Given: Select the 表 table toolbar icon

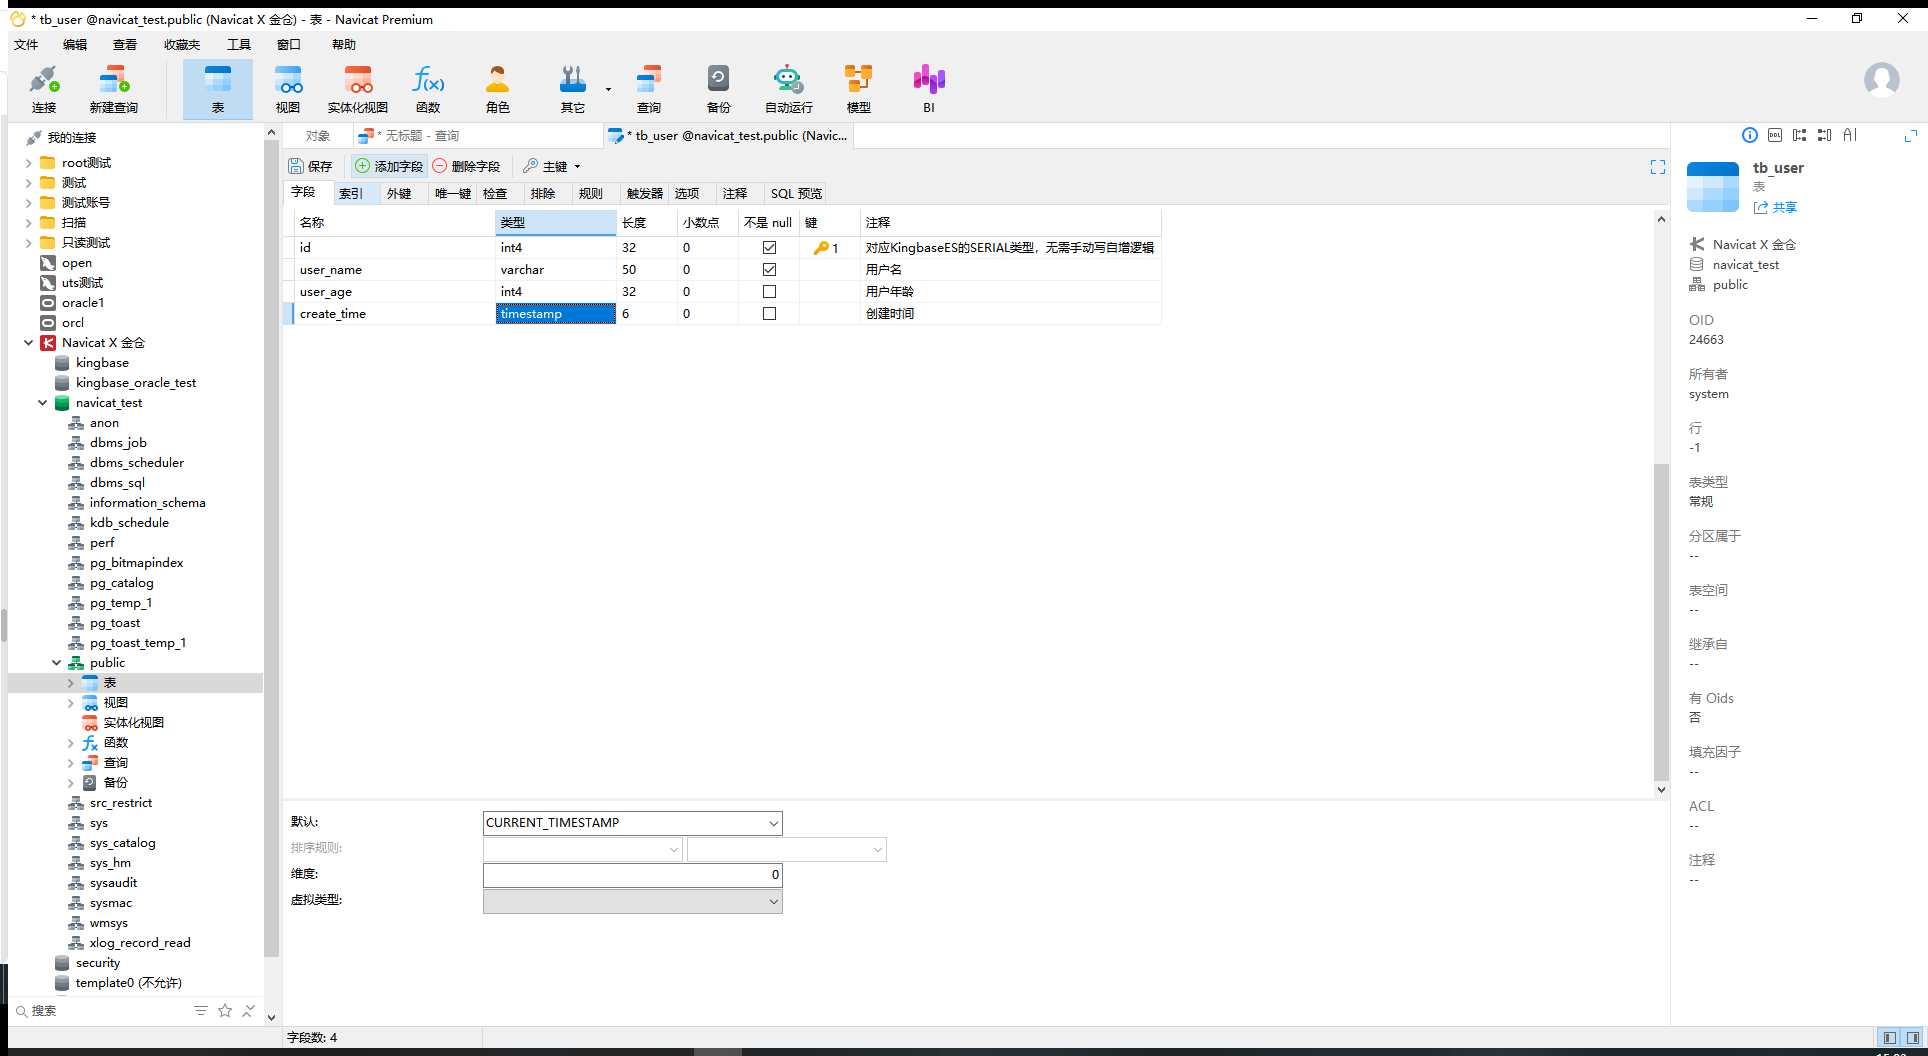Looking at the screenshot, I should coord(218,89).
